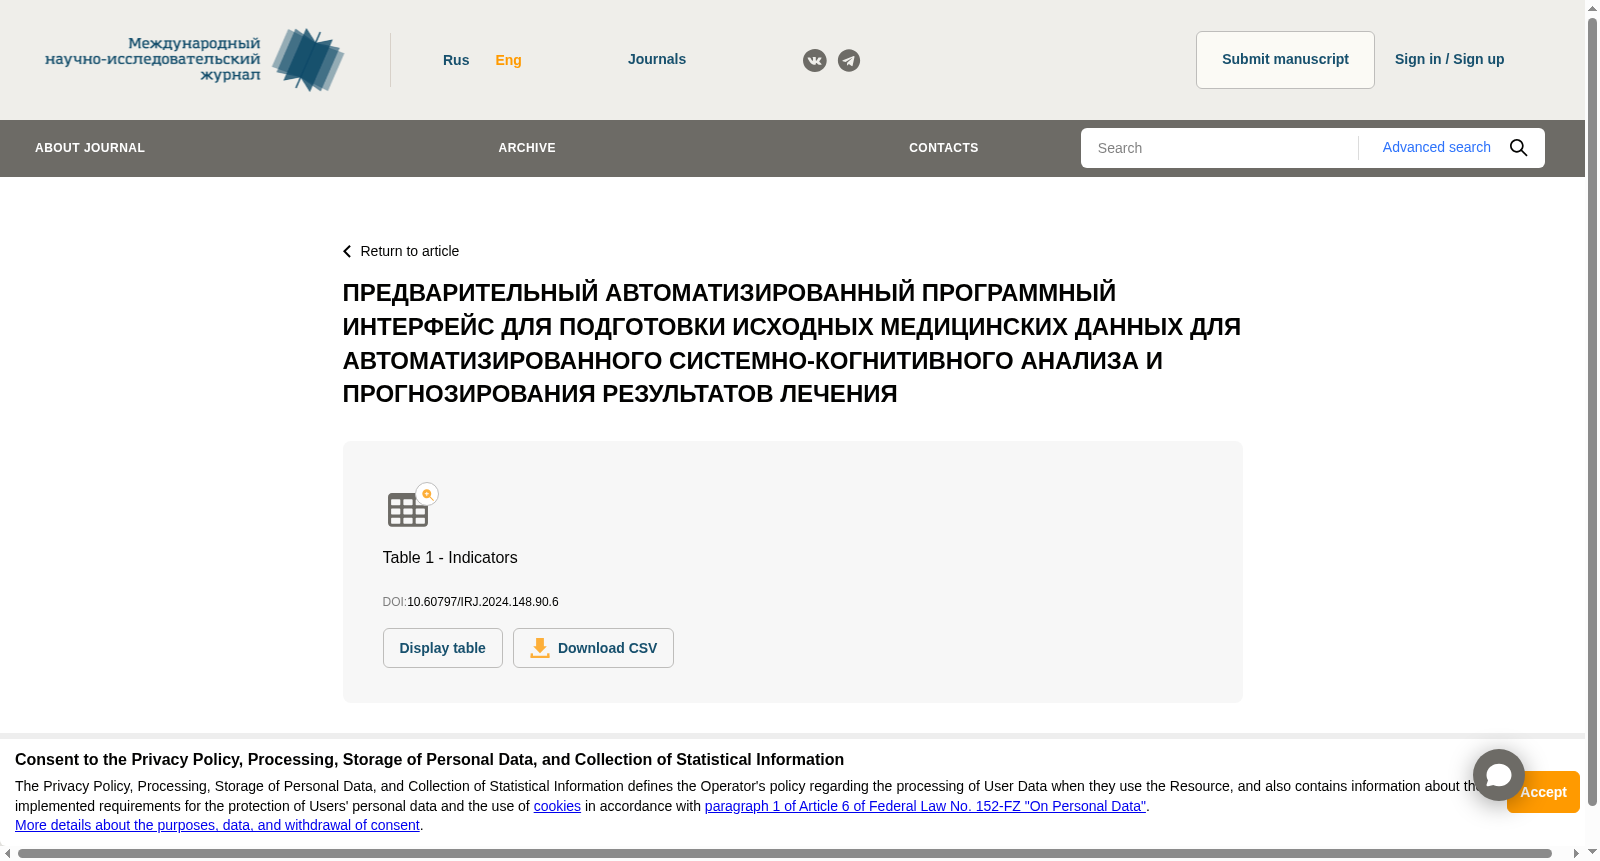The width and height of the screenshot is (1600, 861).
Task: Click the Download CSV button
Action: tap(593, 648)
